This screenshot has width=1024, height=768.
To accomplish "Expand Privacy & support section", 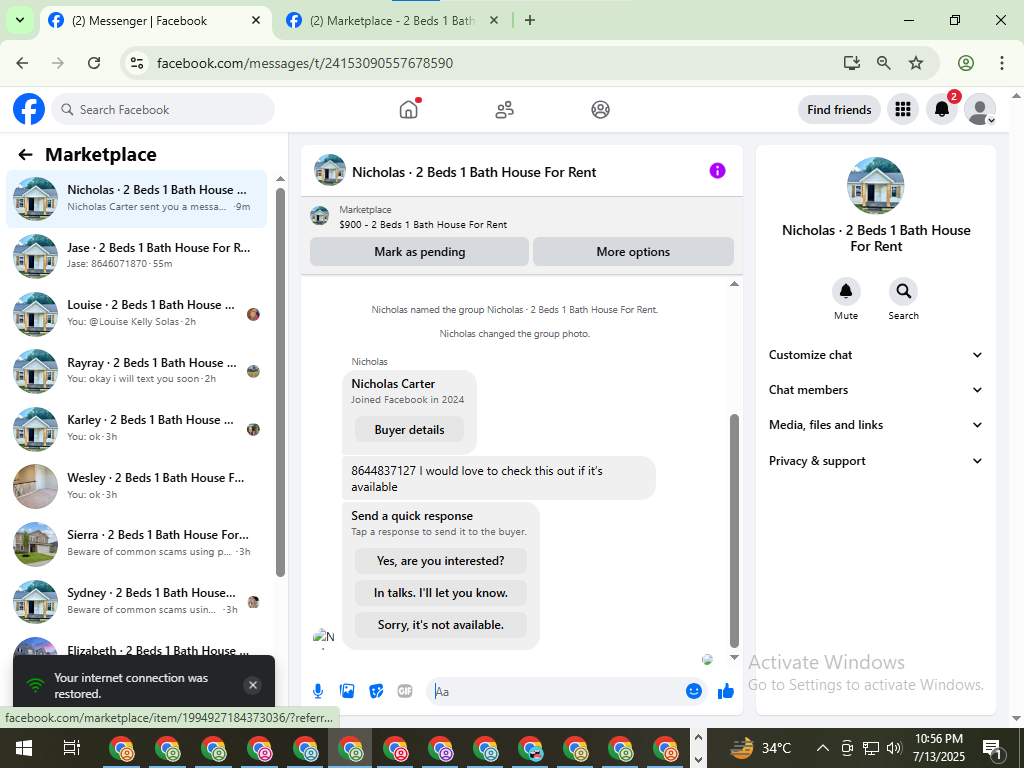I will tap(875, 460).
